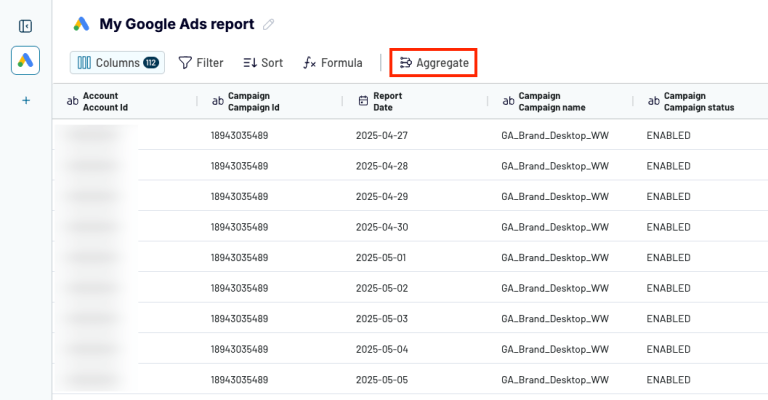Open the Formula editor
Image resolution: width=768 pixels, height=400 pixels.
coord(333,62)
